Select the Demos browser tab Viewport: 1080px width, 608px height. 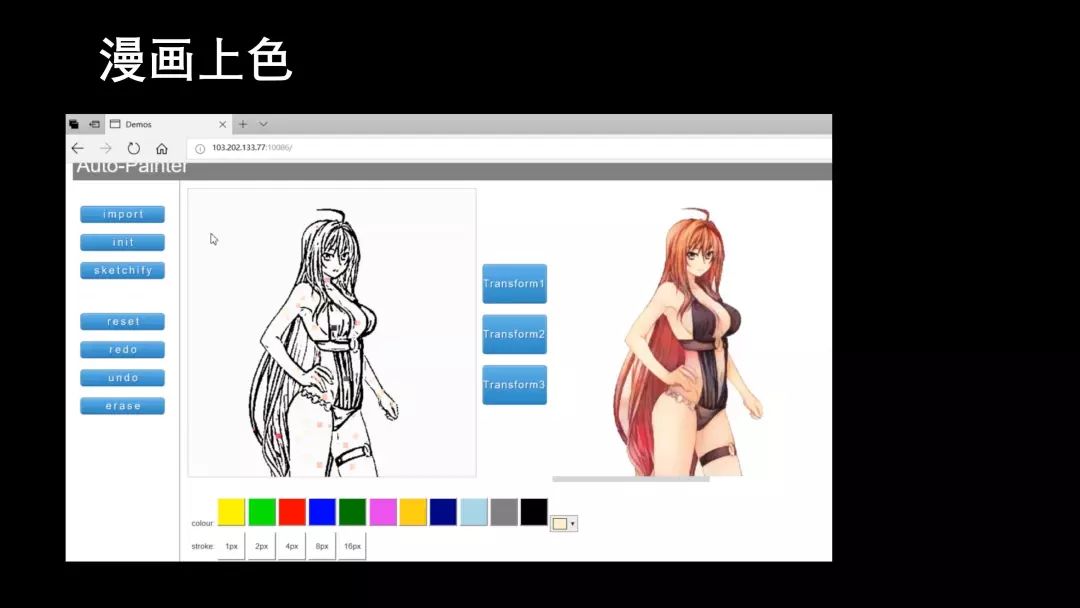click(x=168, y=124)
